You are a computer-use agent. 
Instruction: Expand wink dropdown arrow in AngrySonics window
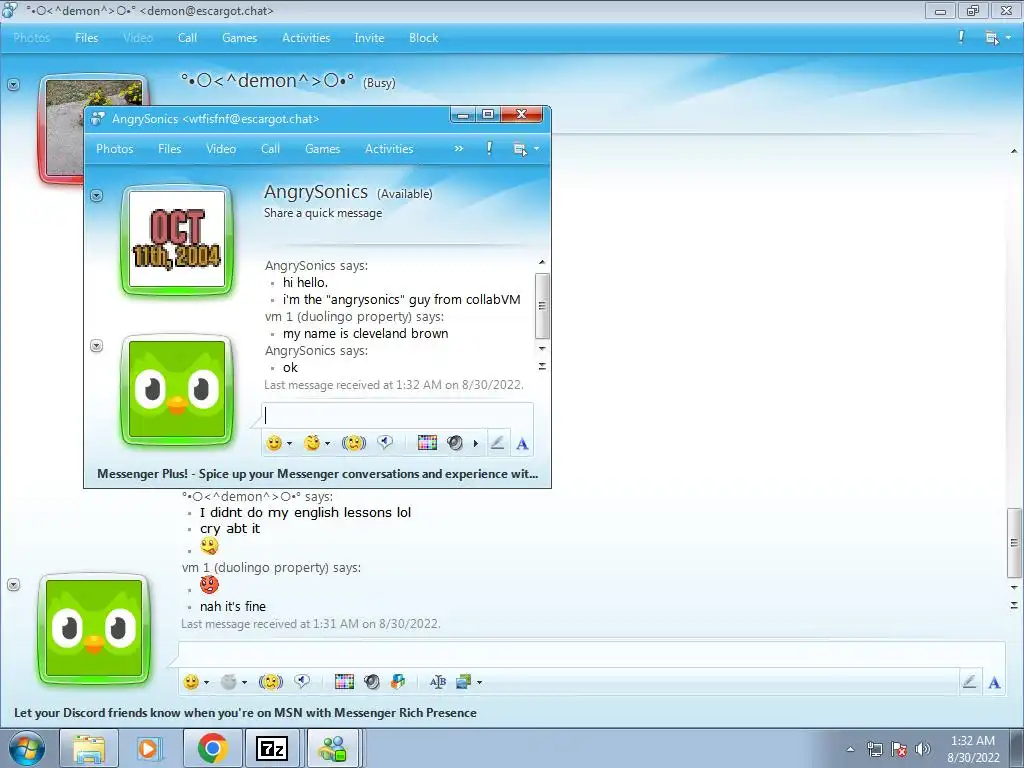(327, 444)
